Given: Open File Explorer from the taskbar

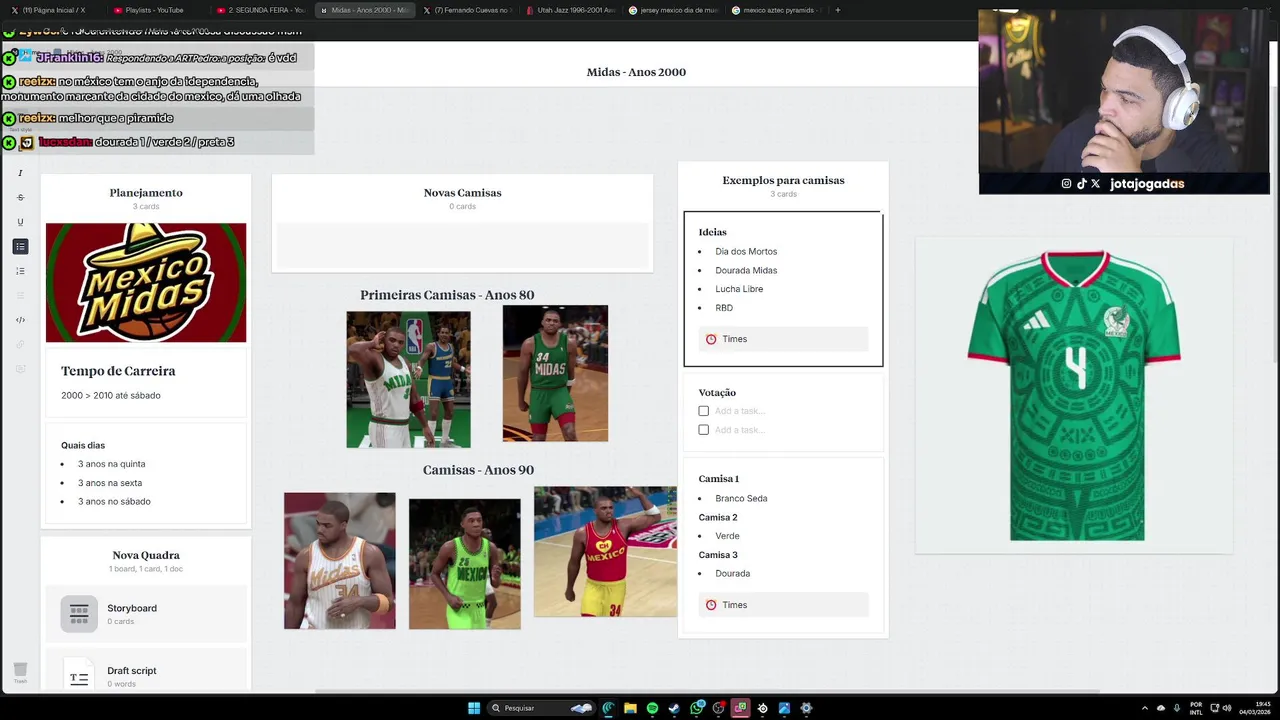Looking at the screenshot, I should [x=630, y=708].
